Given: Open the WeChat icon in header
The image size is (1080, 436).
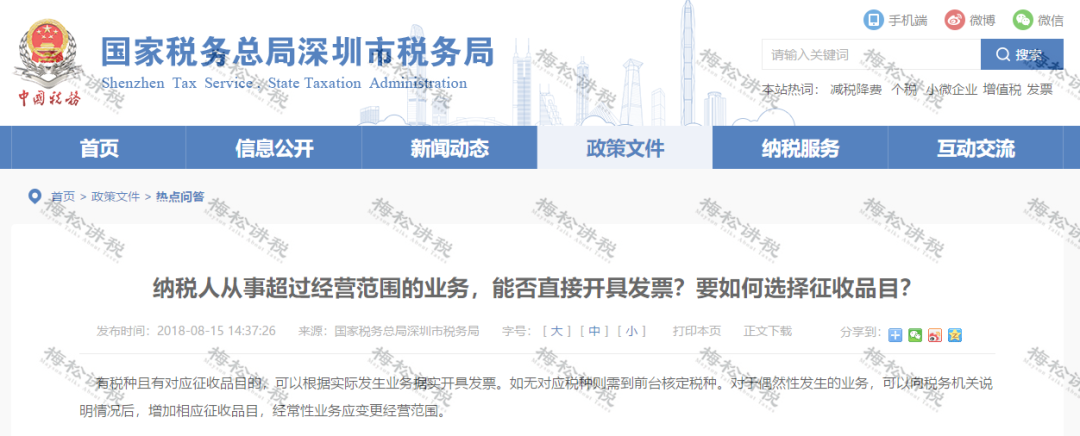Looking at the screenshot, I should point(1023,19).
